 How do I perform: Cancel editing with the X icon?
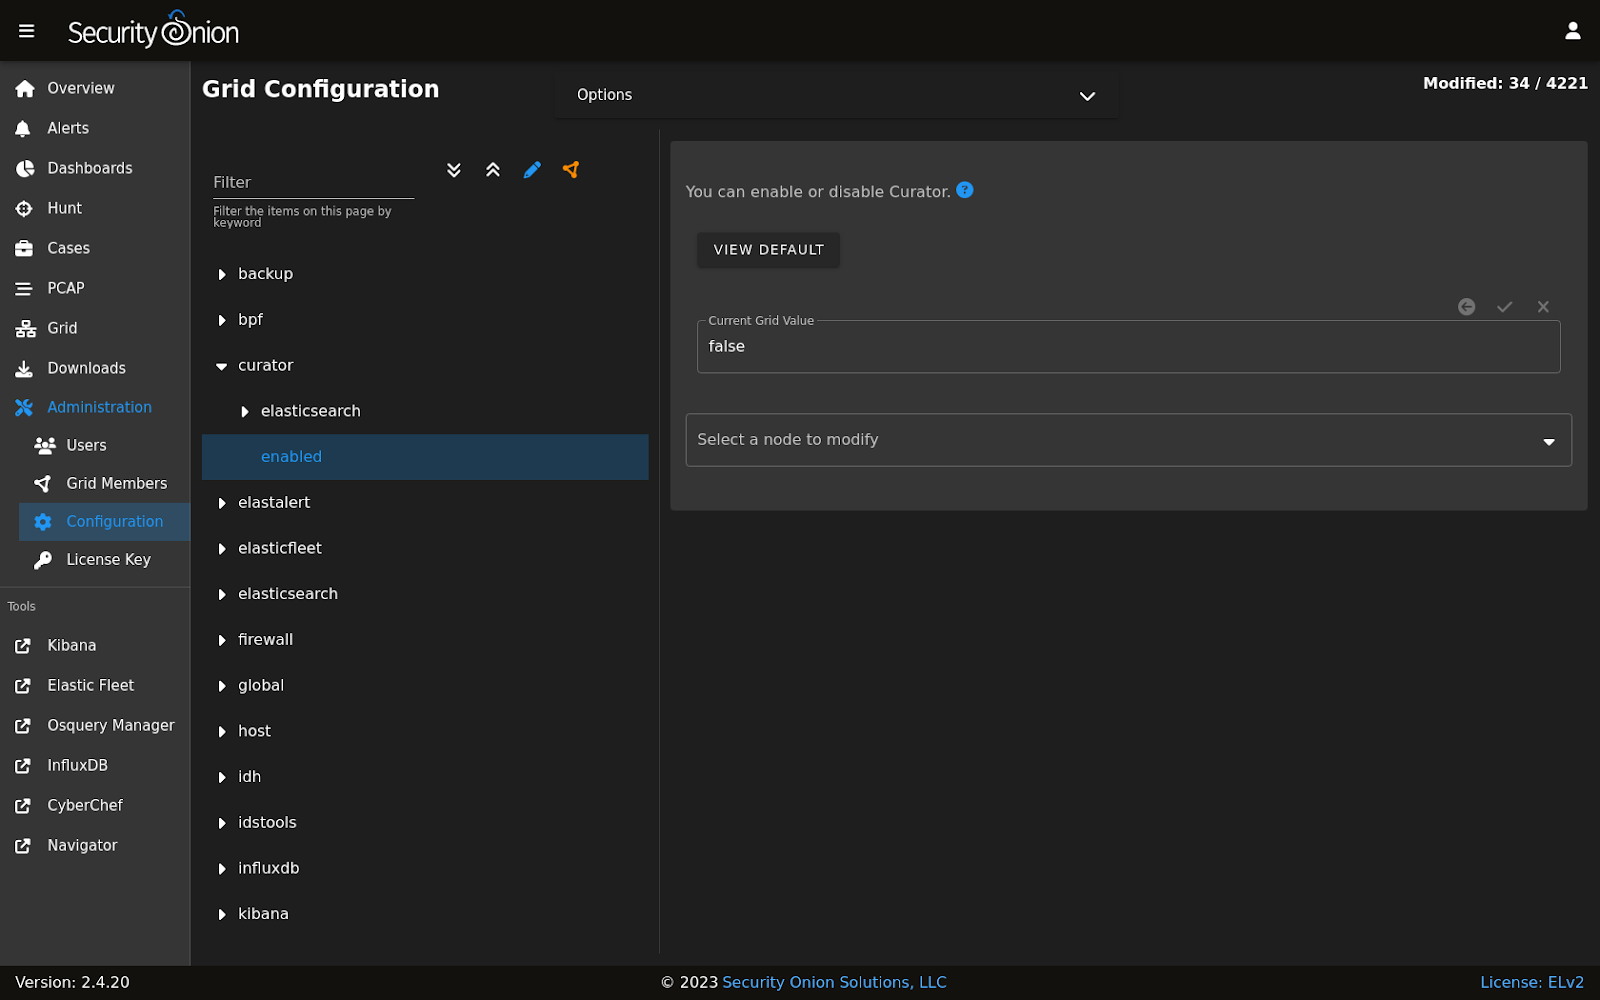1543,307
